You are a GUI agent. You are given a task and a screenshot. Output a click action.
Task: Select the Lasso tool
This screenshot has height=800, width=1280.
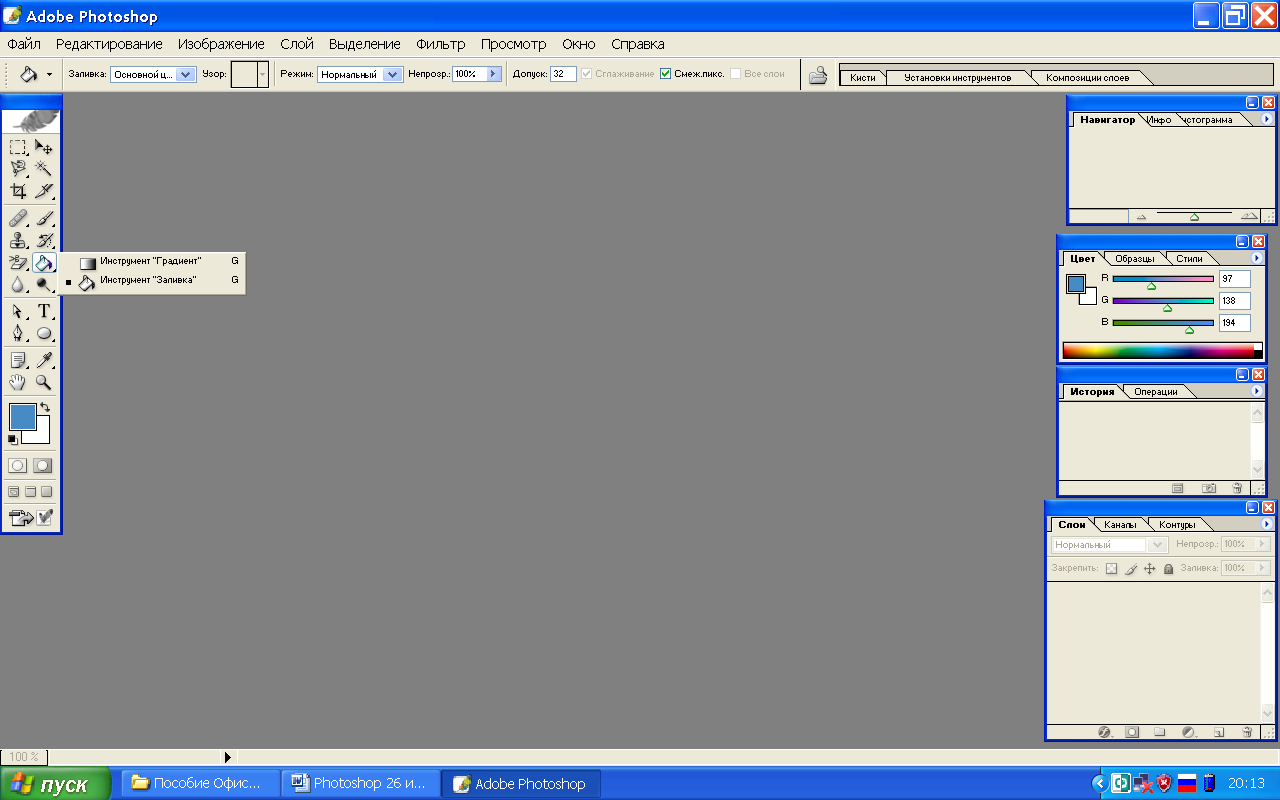[x=18, y=169]
